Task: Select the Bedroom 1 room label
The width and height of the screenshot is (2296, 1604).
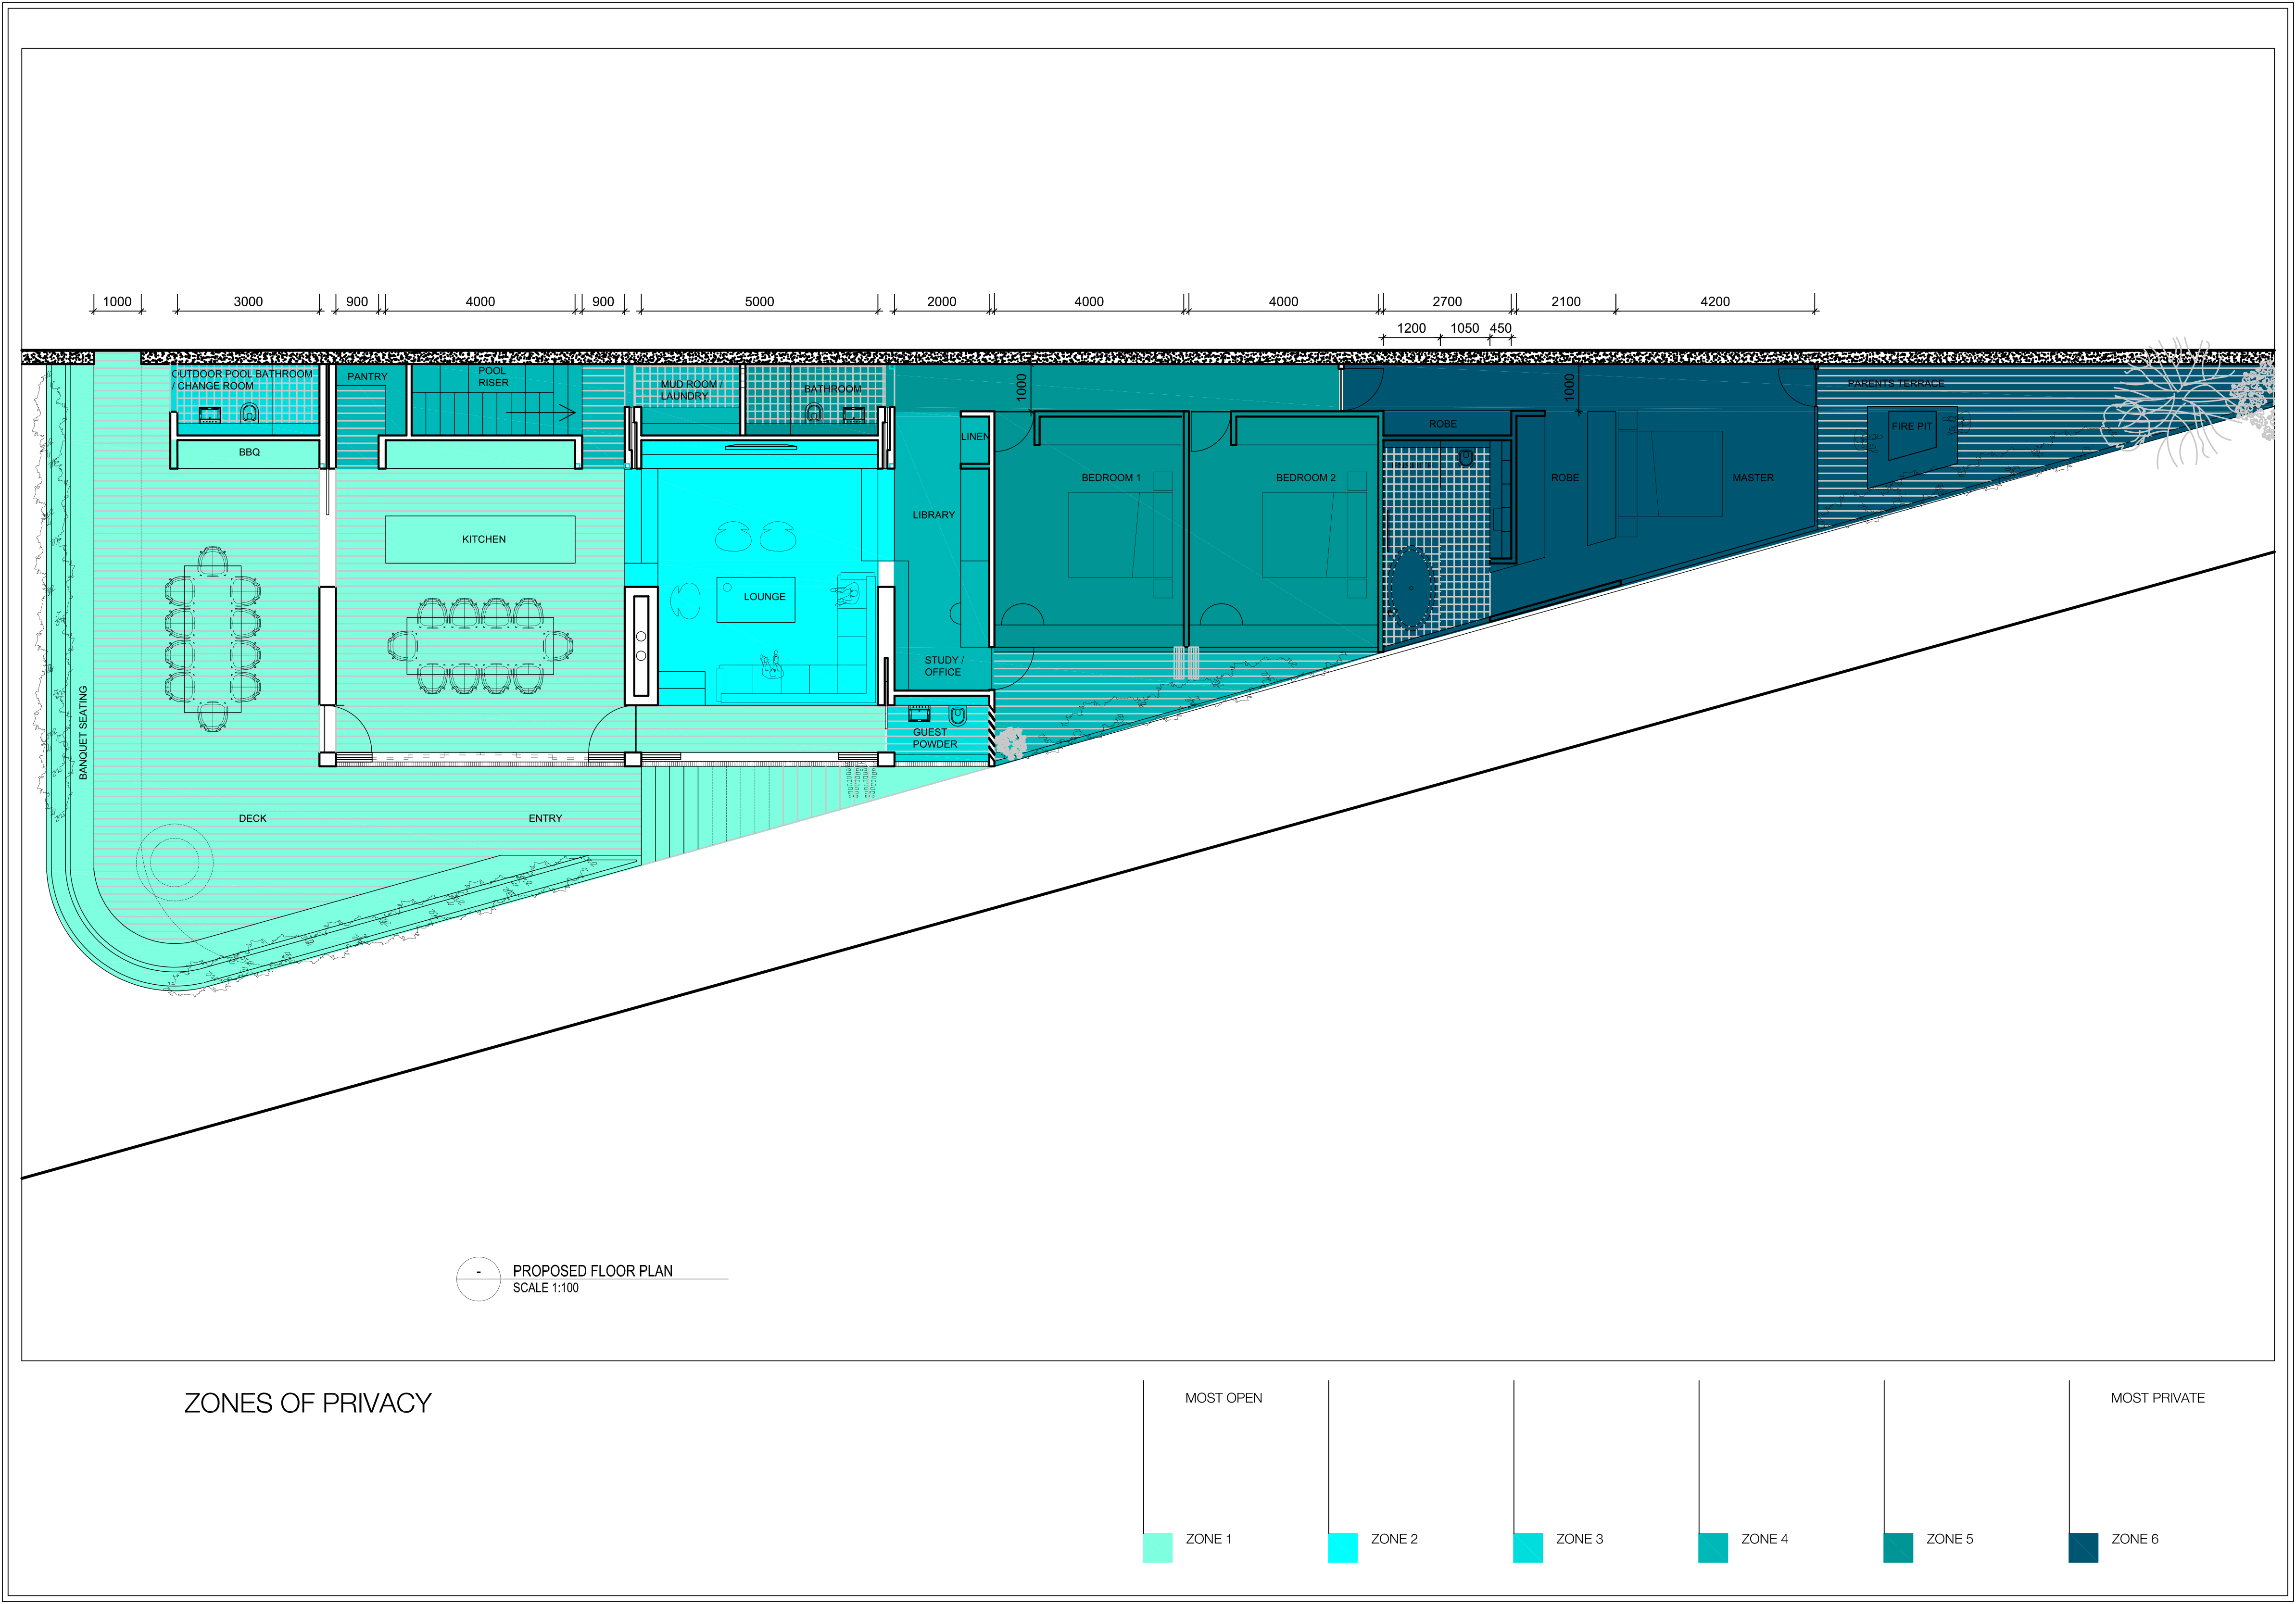Action: 1110,478
